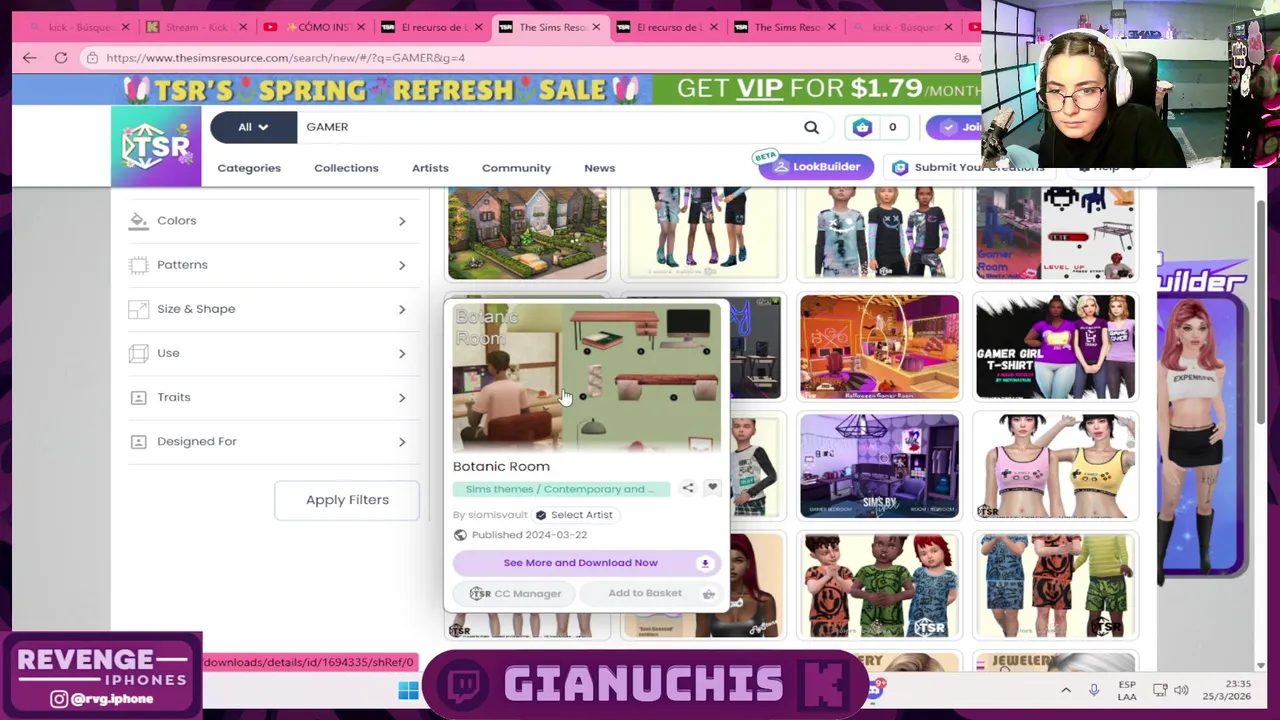1280x720 pixels.
Task: Click the site info lock icon
Action: [x=92, y=58]
